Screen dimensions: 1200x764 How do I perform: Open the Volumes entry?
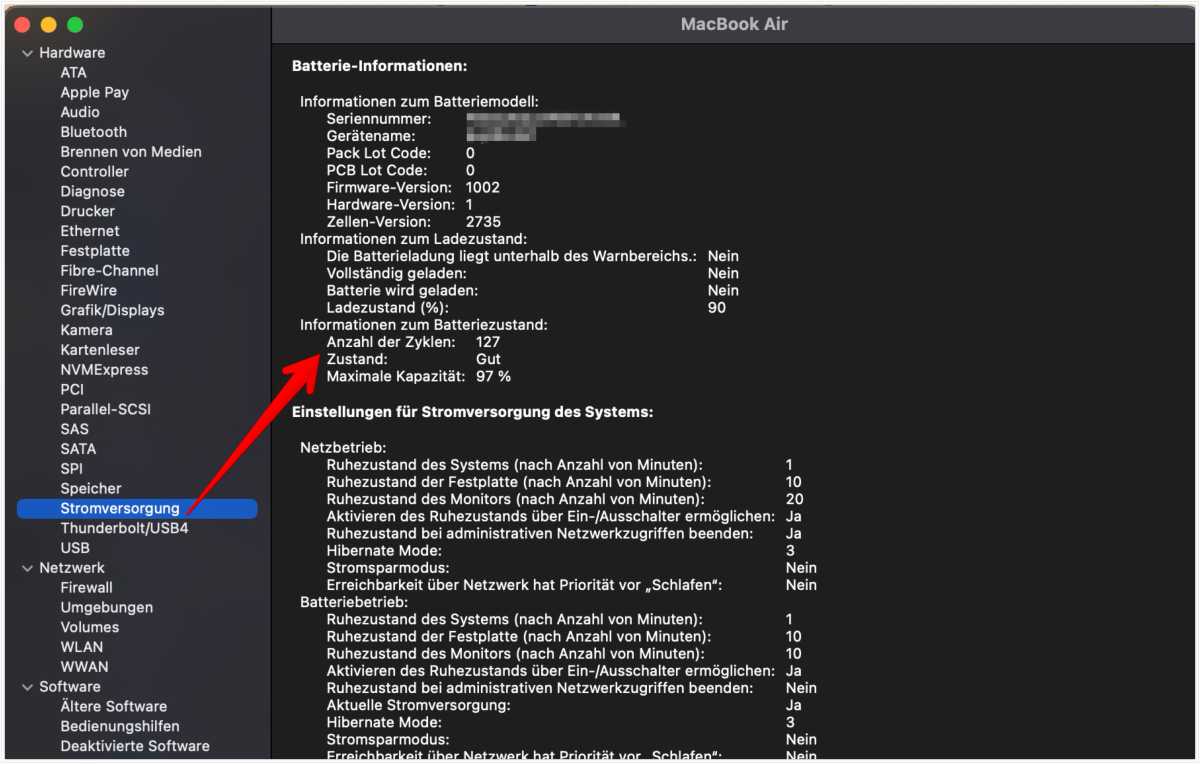pyautogui.click(x=89, y=627)
